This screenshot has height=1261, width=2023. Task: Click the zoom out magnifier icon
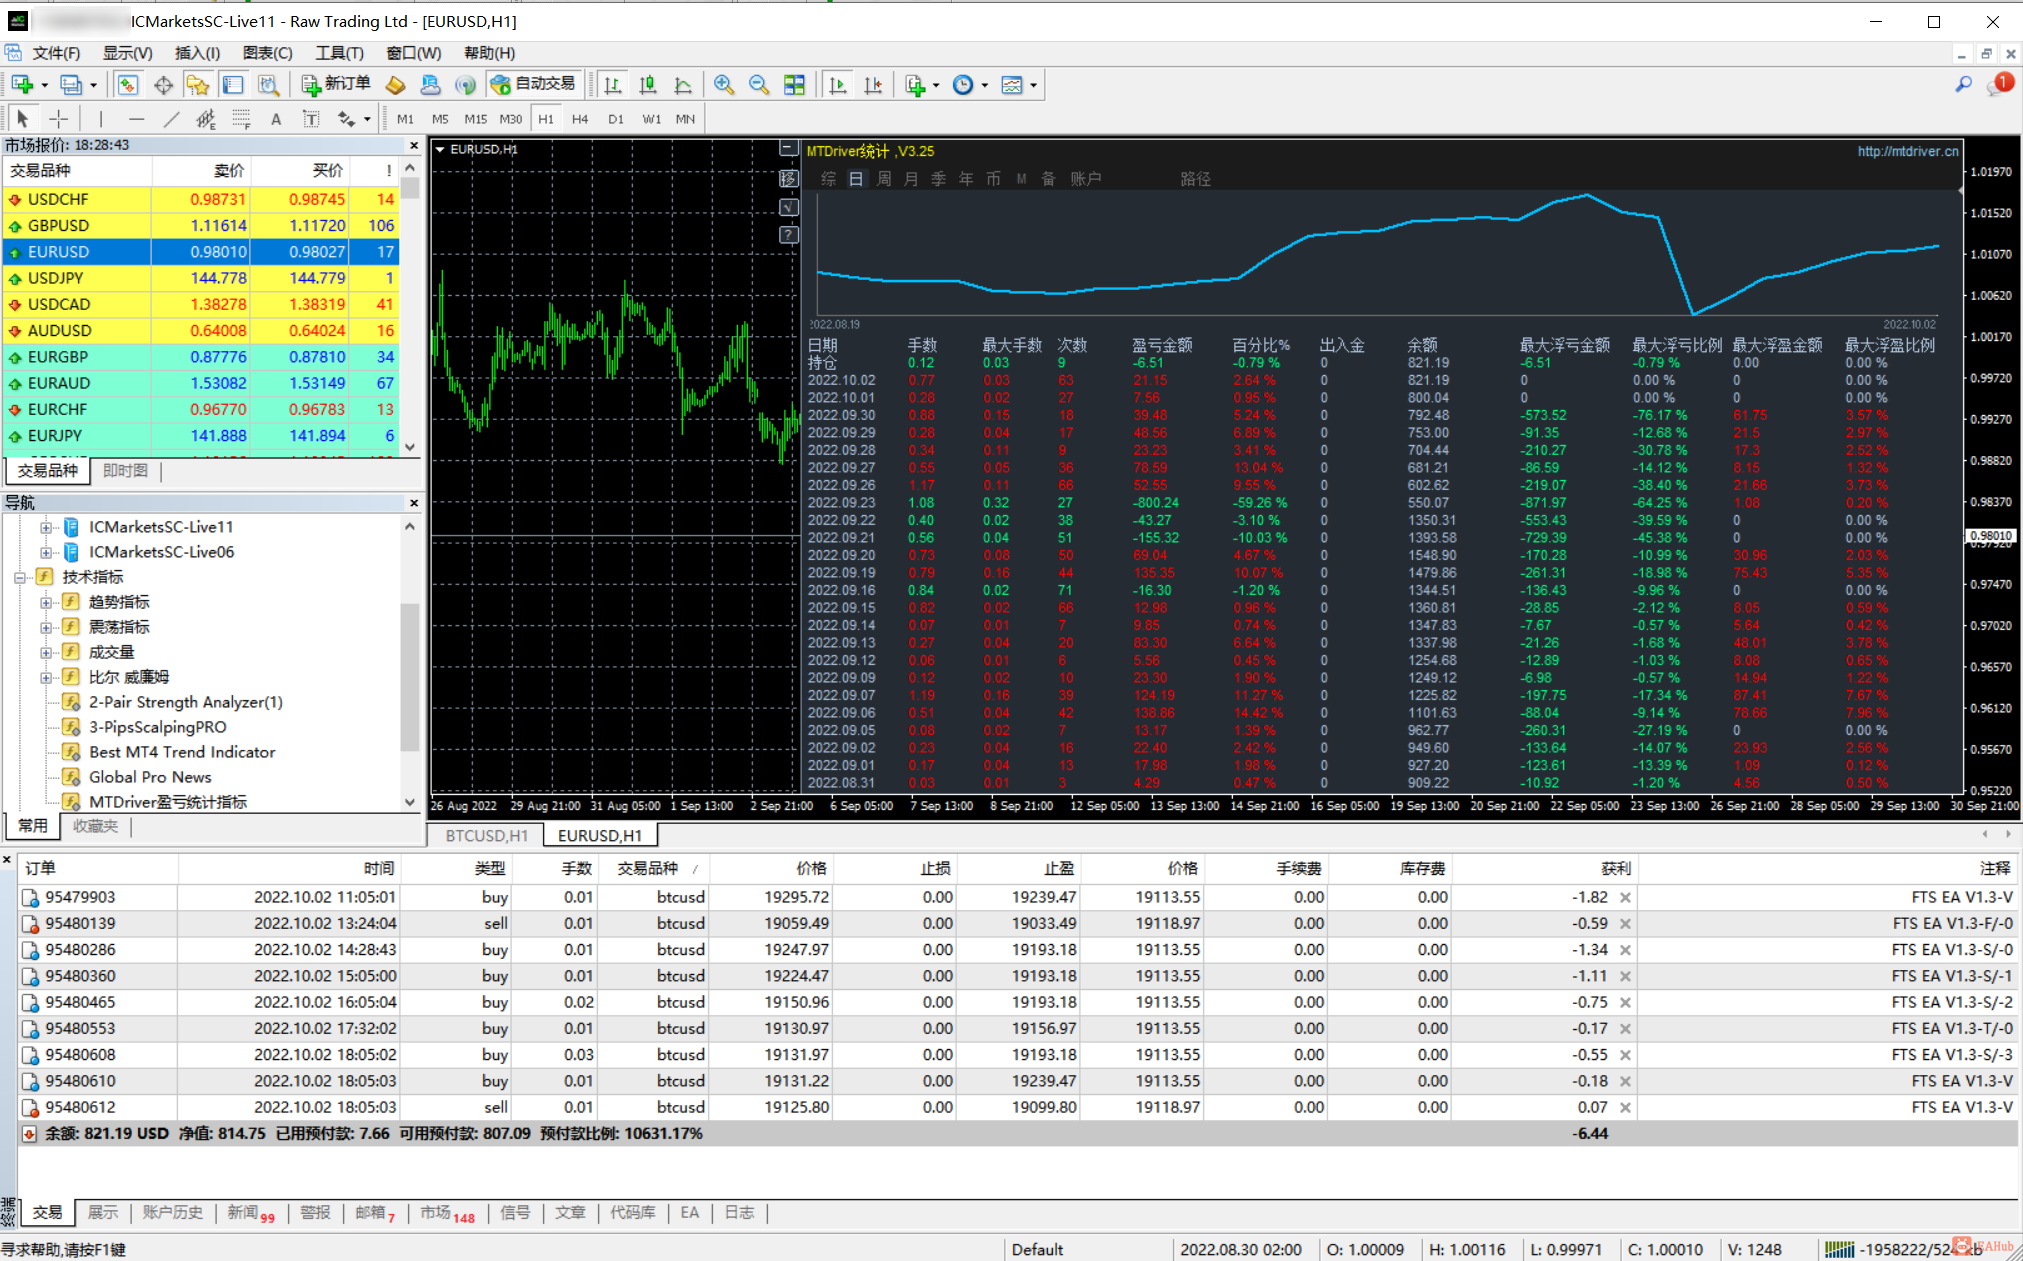click(759, 85)
